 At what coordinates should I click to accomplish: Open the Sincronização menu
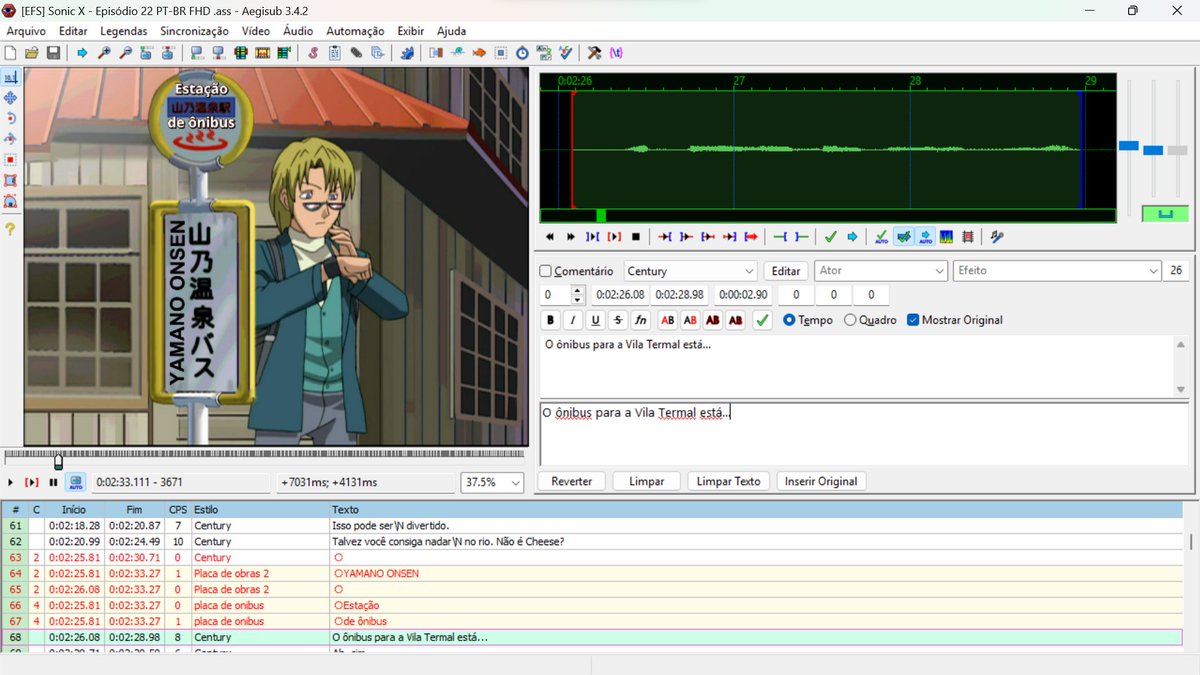(x=194, y=31)
